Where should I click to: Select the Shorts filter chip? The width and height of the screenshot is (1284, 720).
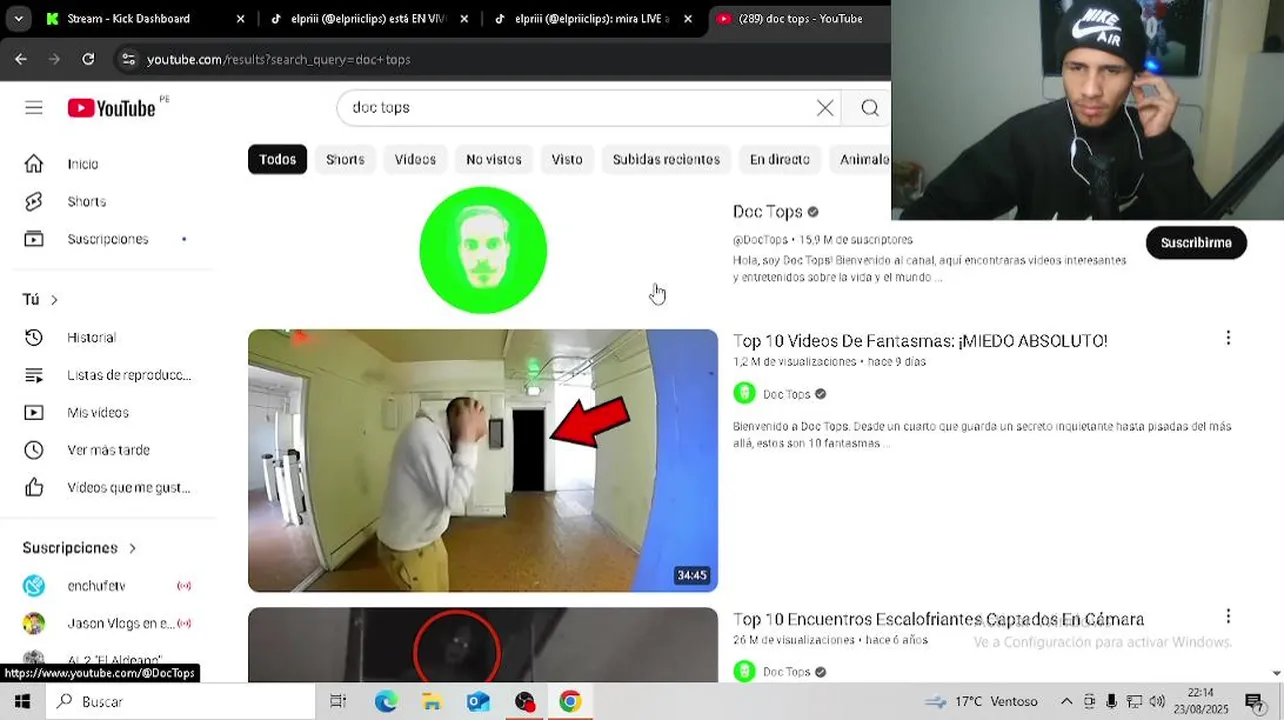345,159
